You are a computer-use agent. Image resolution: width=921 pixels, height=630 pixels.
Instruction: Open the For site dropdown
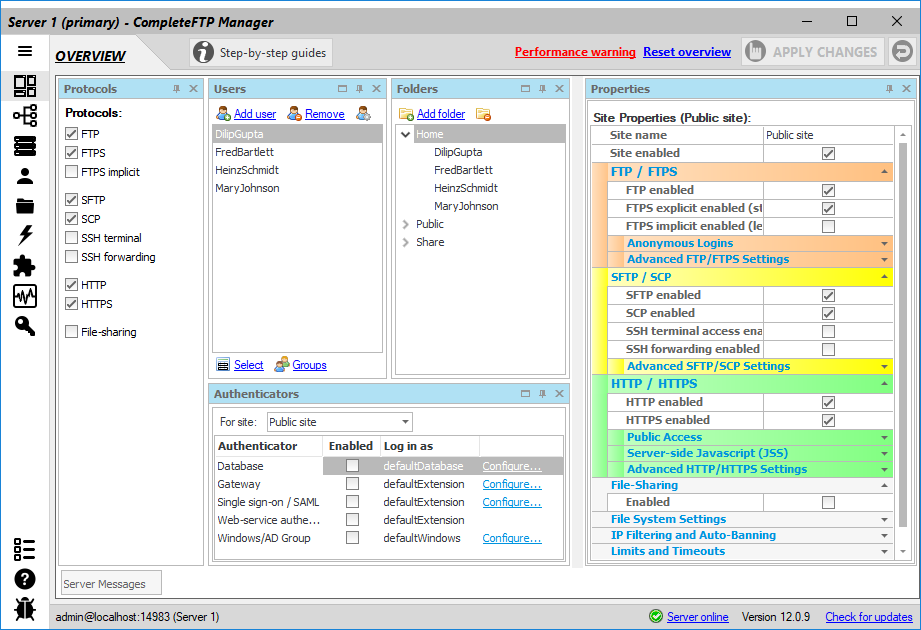(x=339, y=422)
